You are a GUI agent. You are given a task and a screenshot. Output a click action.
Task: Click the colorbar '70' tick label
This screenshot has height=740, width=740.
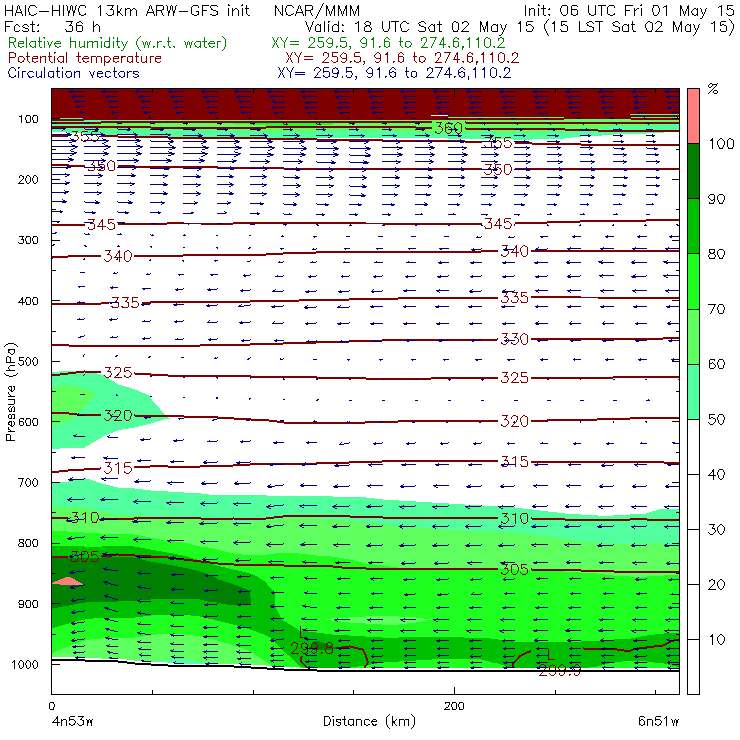(x=716, y=309)
